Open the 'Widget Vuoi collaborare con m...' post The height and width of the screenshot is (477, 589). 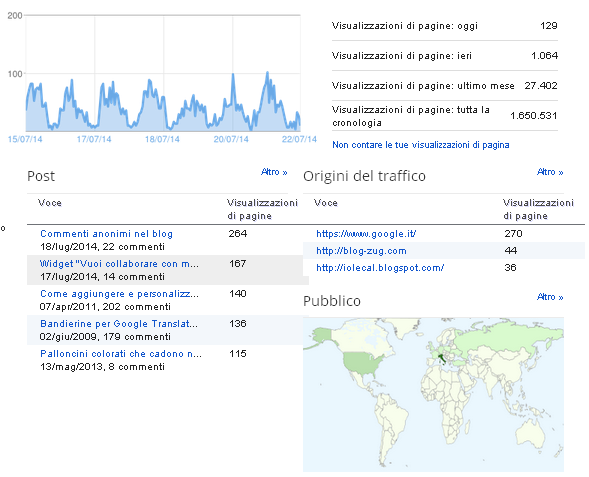click(119, 264)
